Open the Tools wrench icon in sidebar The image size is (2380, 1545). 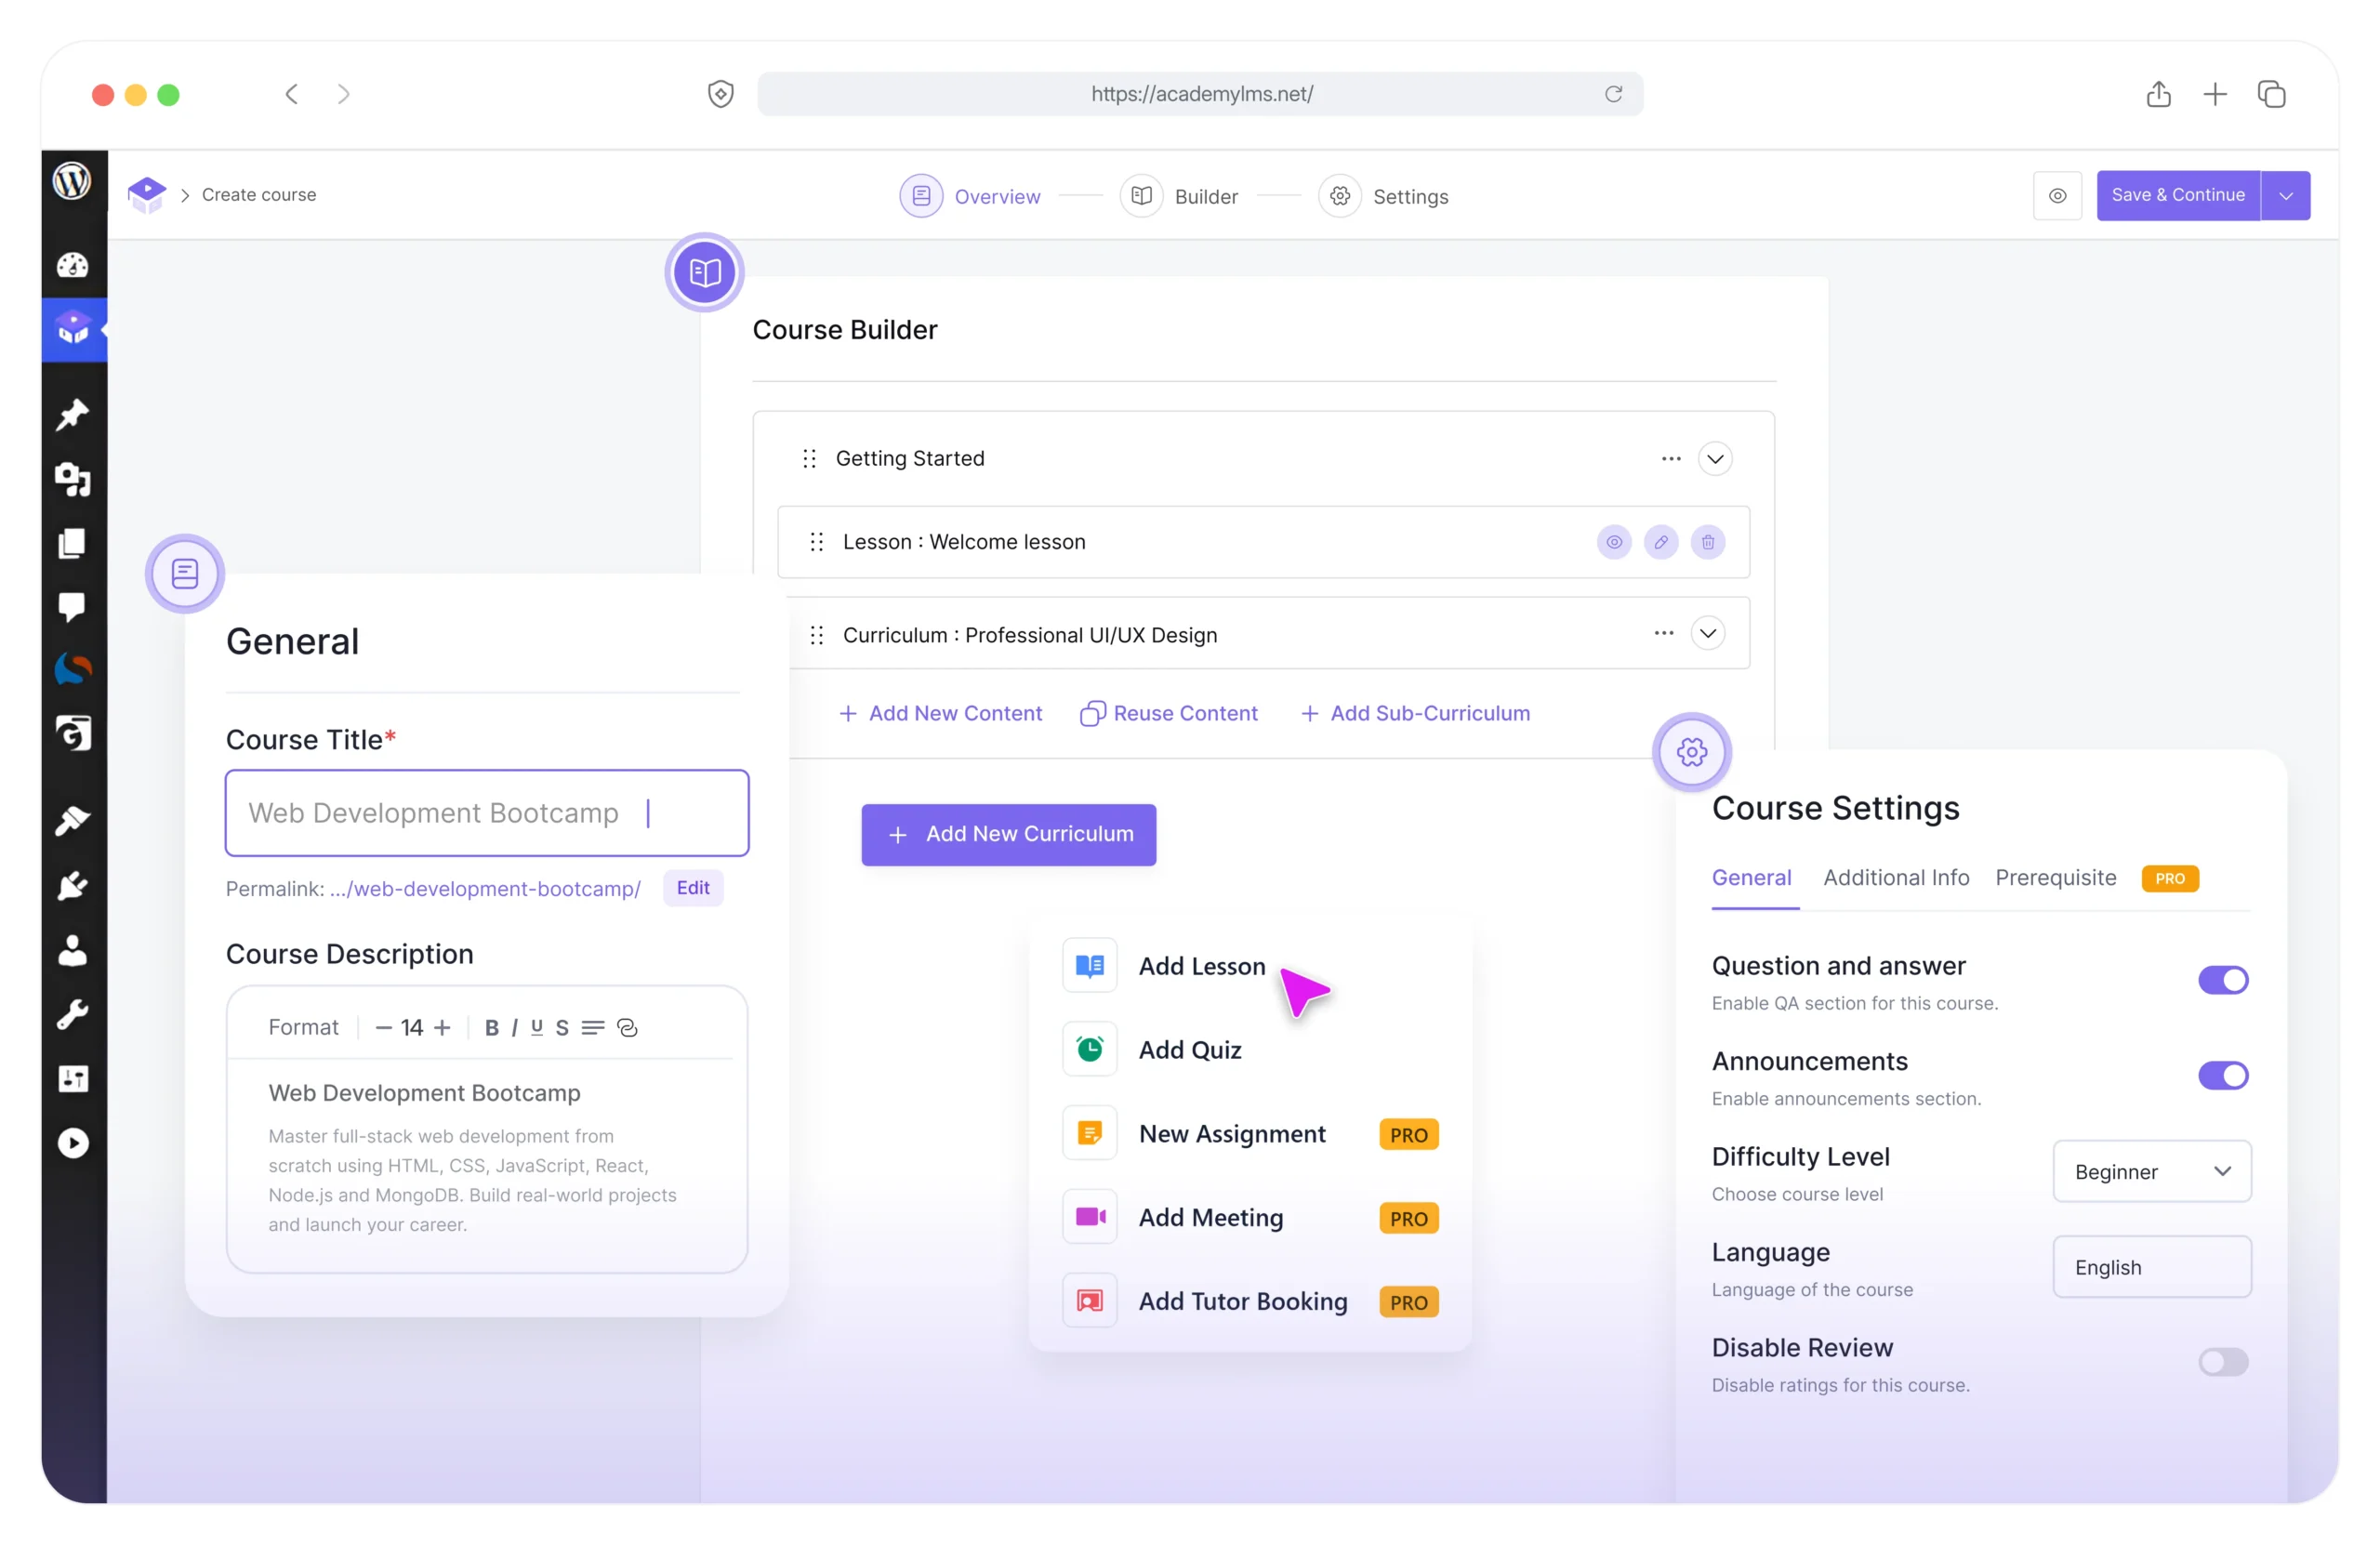point(72,1014)
